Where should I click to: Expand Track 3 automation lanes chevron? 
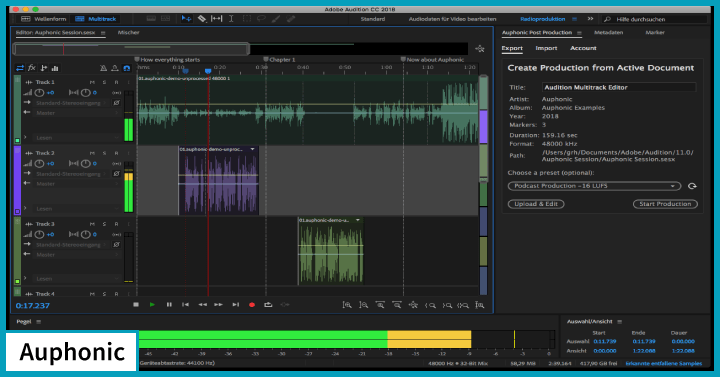click(25, 278)
